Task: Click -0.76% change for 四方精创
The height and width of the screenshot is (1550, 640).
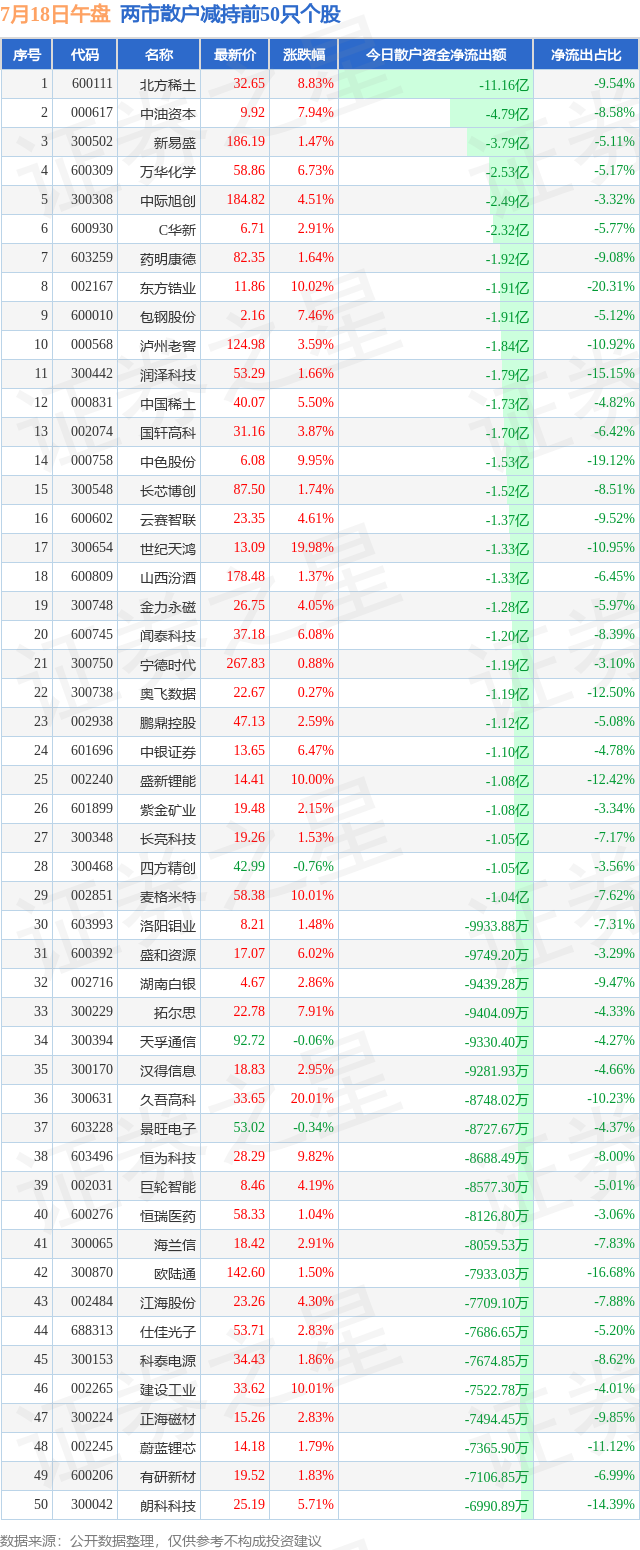Action: tap(314, 867)
